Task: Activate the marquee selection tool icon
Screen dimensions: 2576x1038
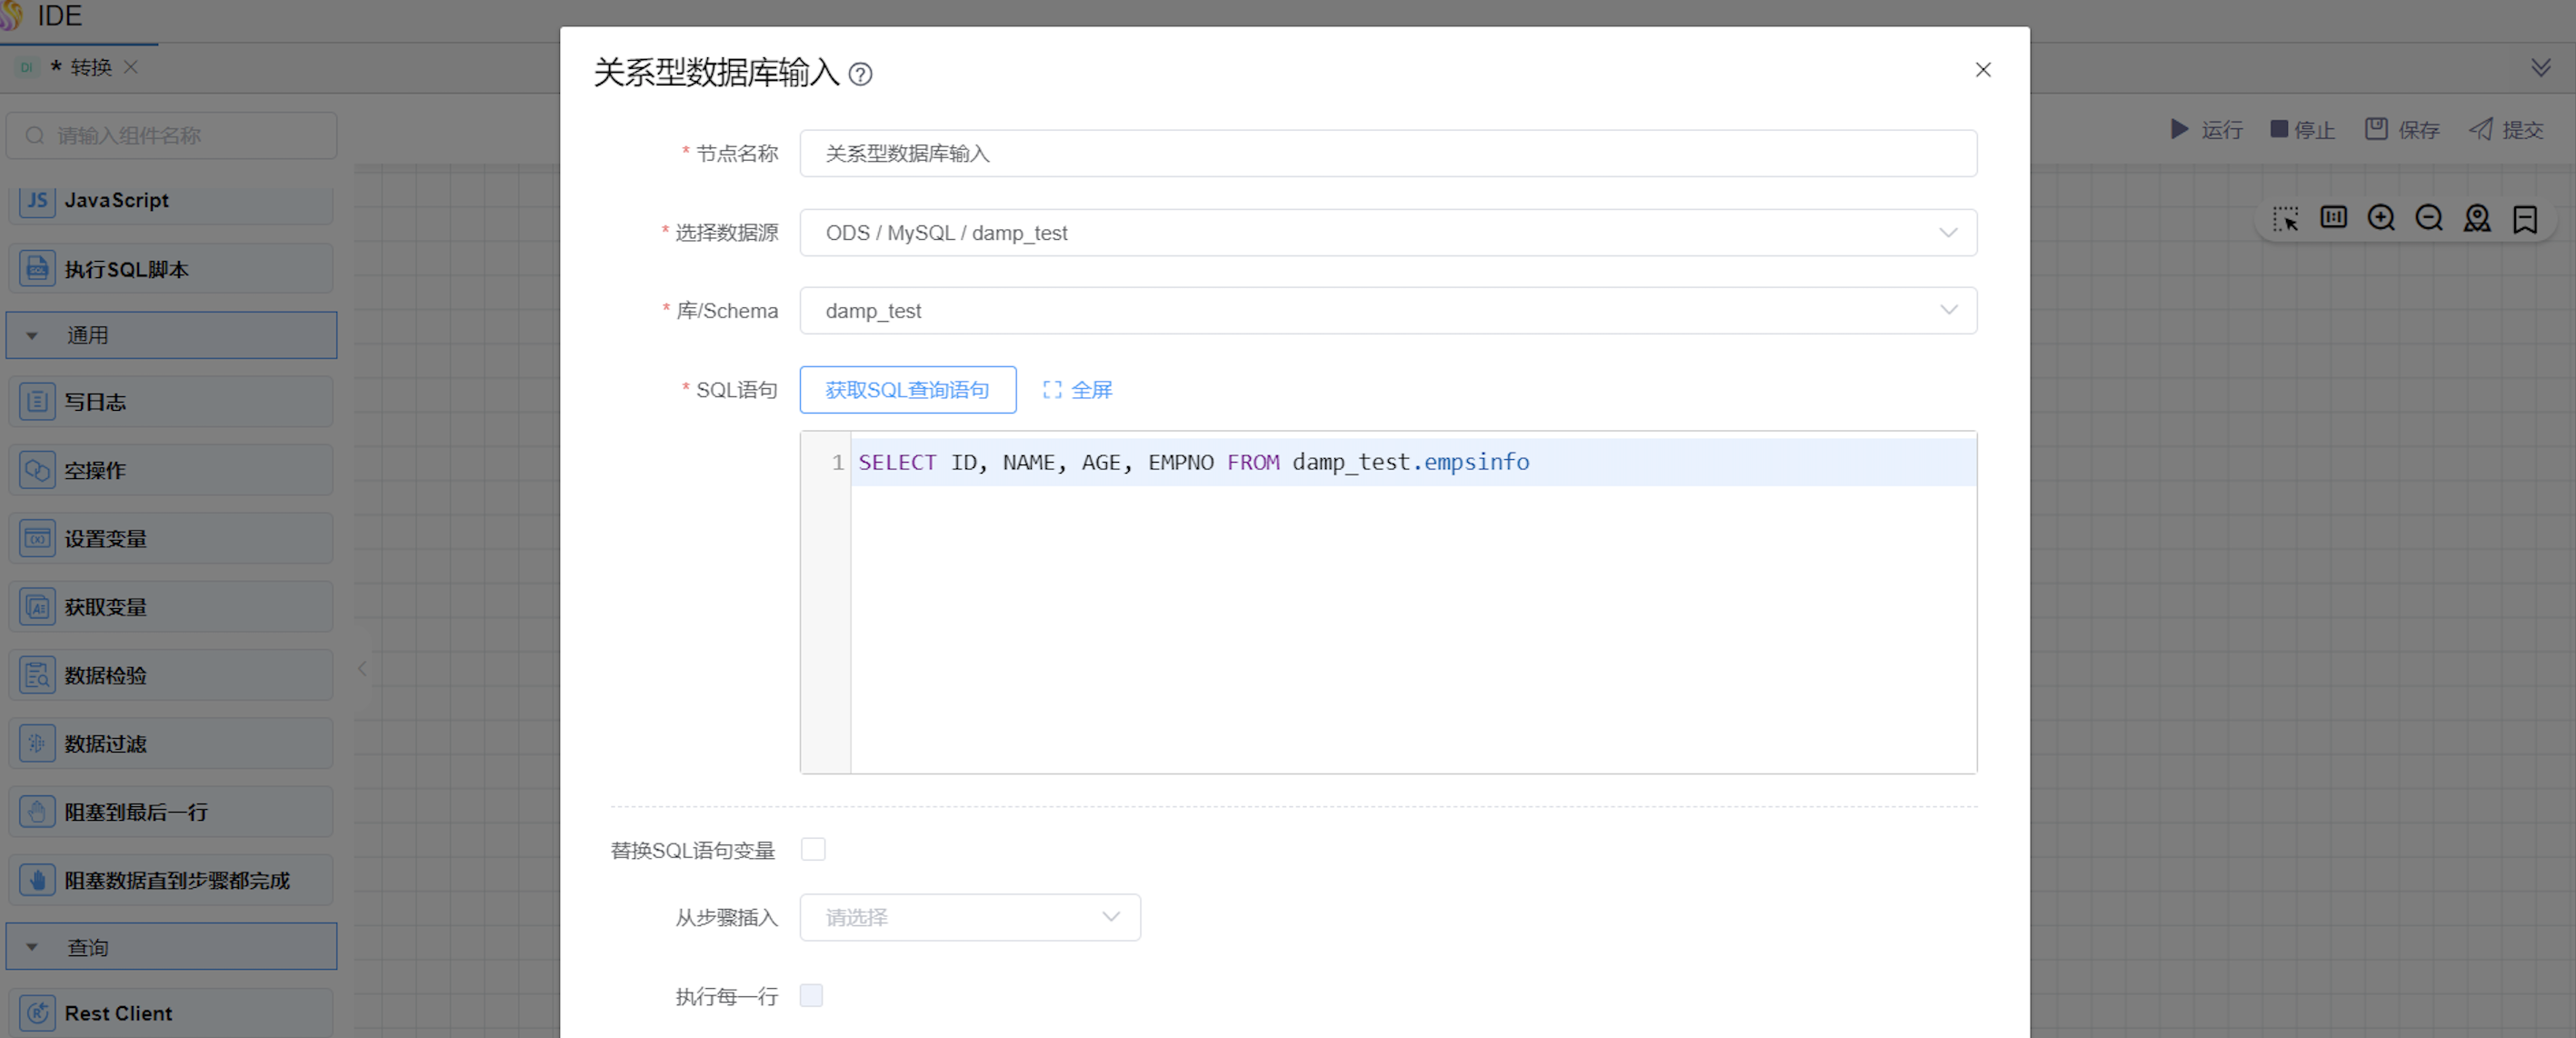Action: [2285, 218]
